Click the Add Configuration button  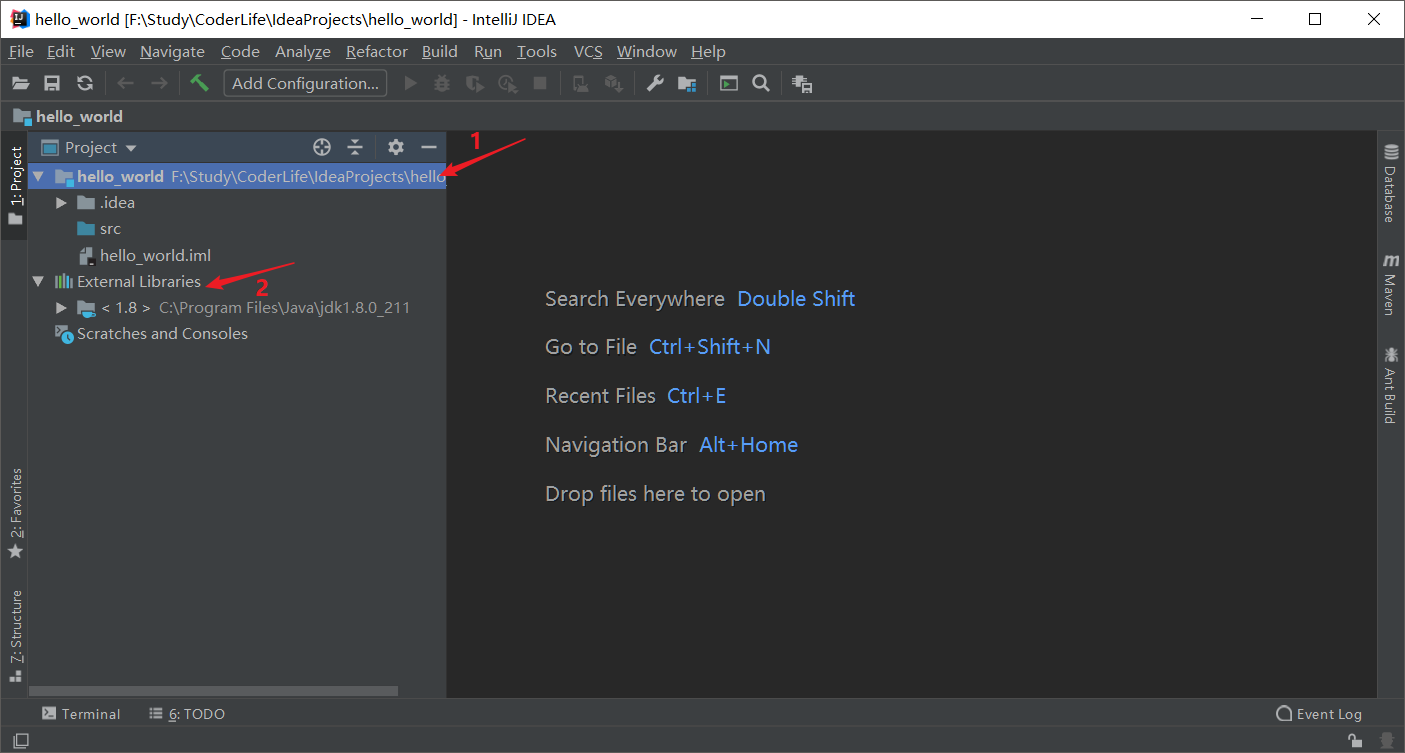[305, 84]
